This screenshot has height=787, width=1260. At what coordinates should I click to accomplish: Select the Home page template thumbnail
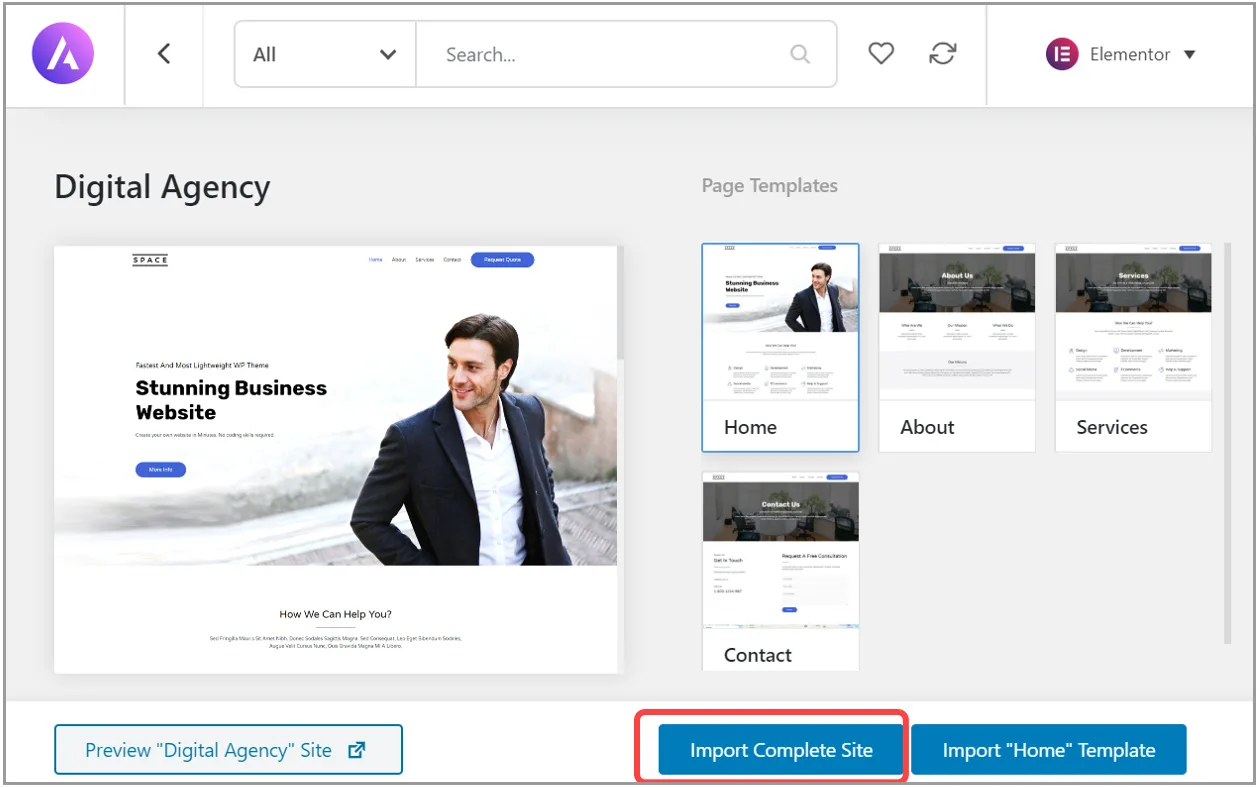(780, 347)
